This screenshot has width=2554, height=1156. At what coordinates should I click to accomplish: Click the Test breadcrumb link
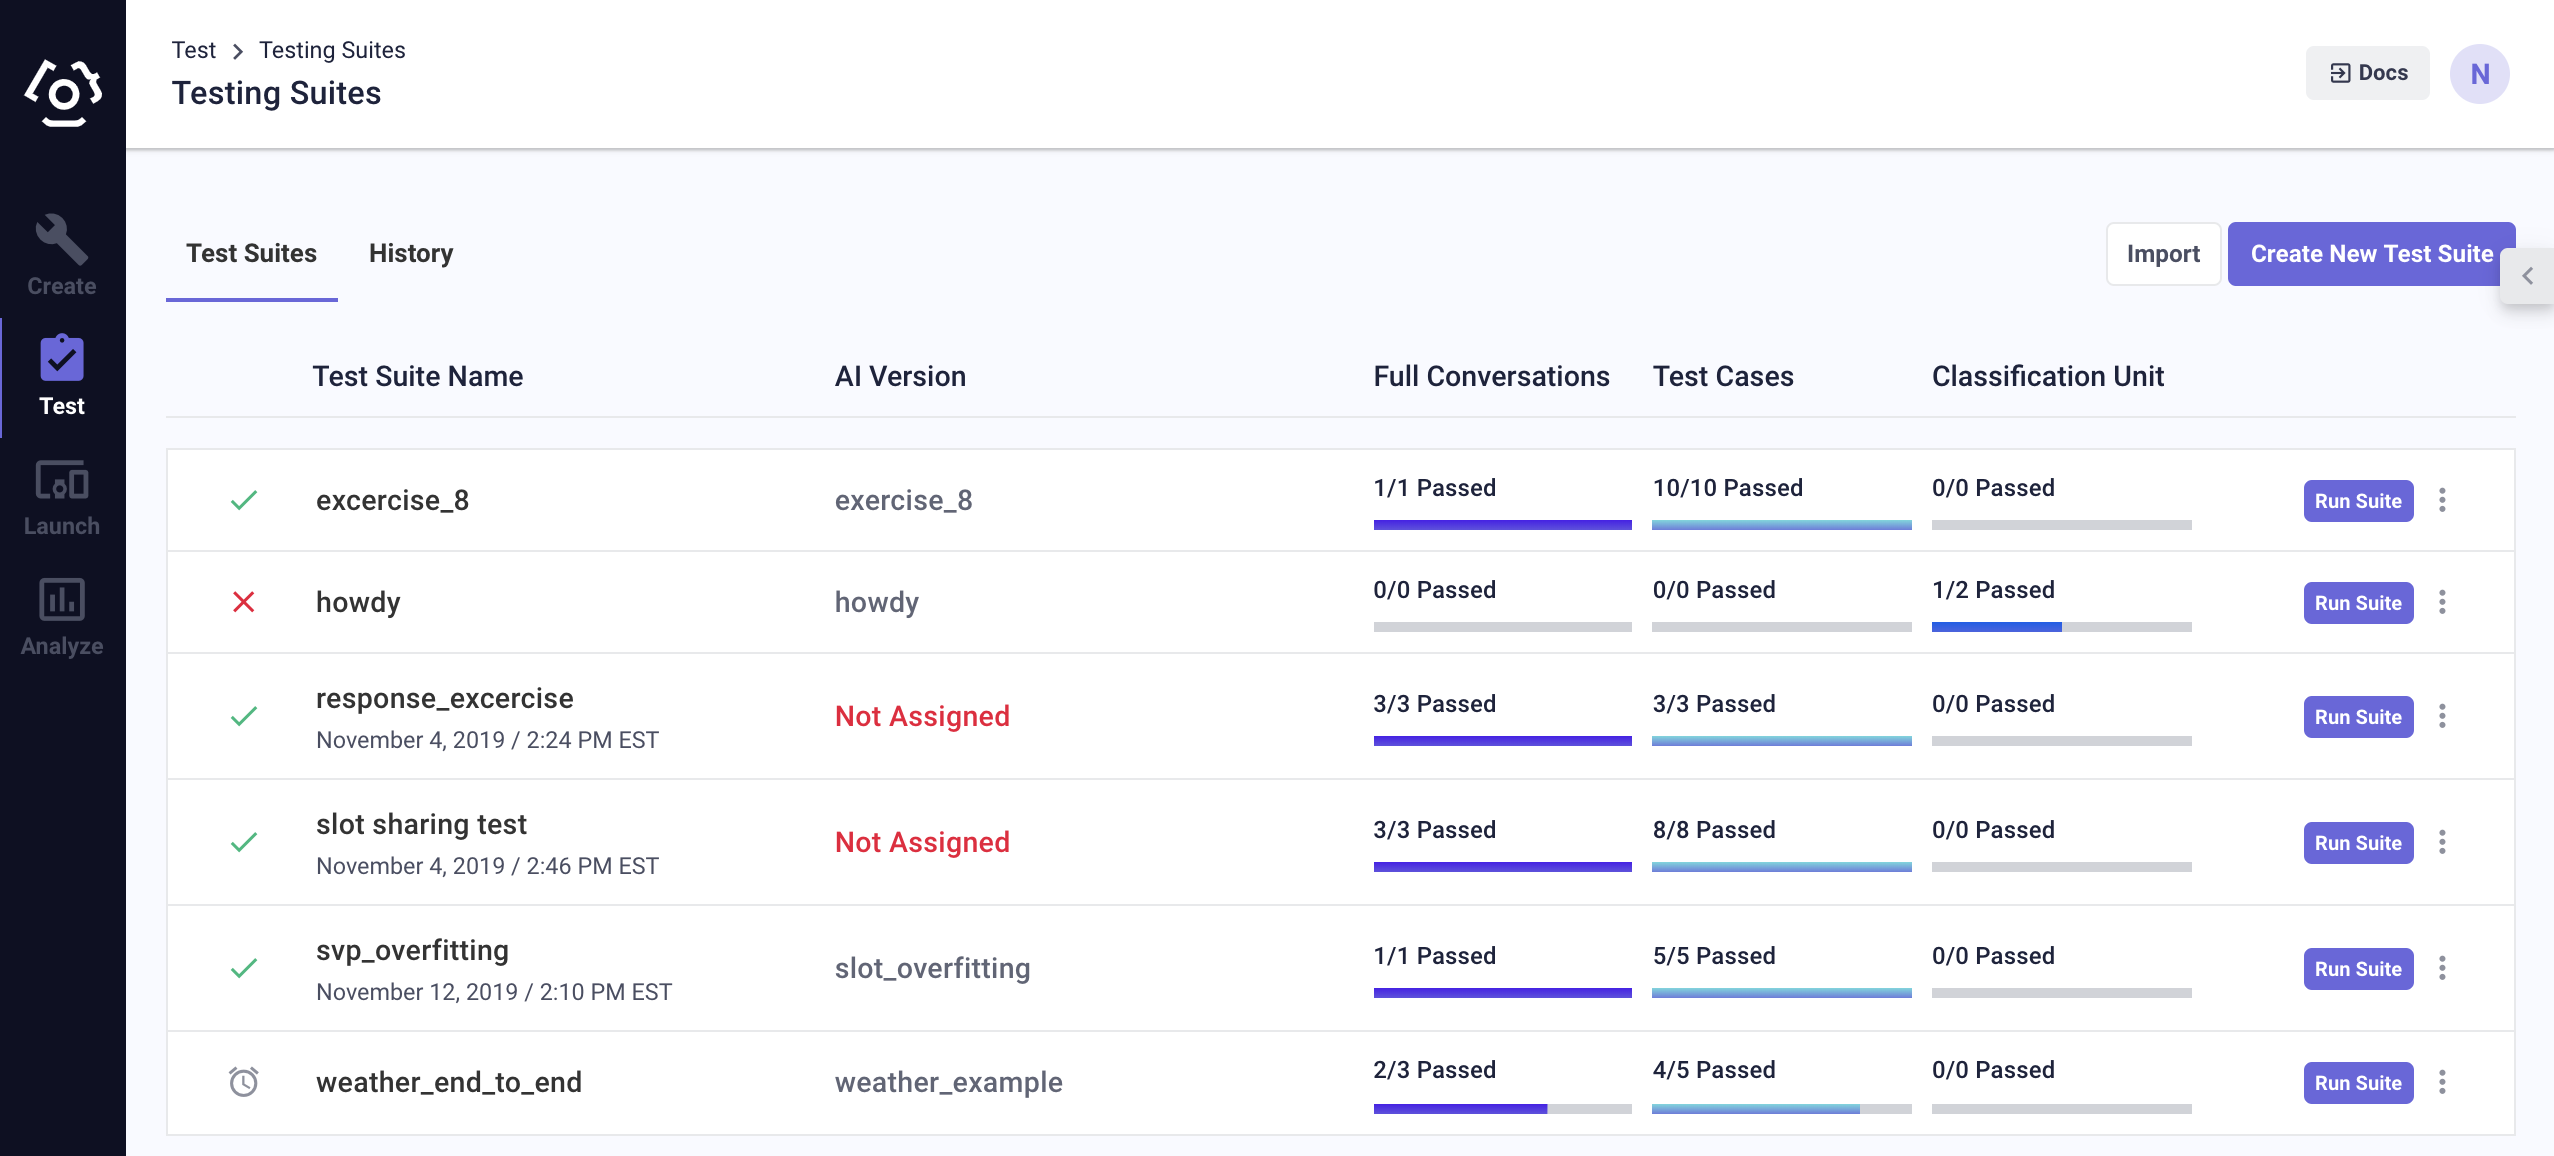[x=193, y=50]
